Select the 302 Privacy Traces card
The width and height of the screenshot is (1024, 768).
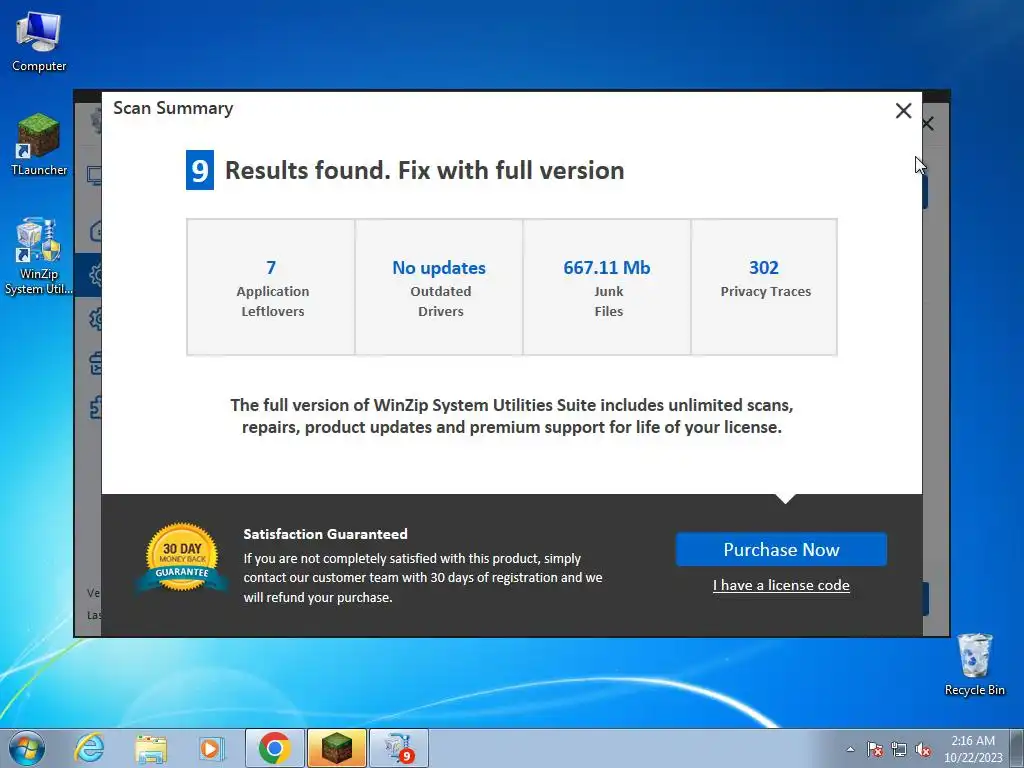pyautogui.click(x=764, y=287)
